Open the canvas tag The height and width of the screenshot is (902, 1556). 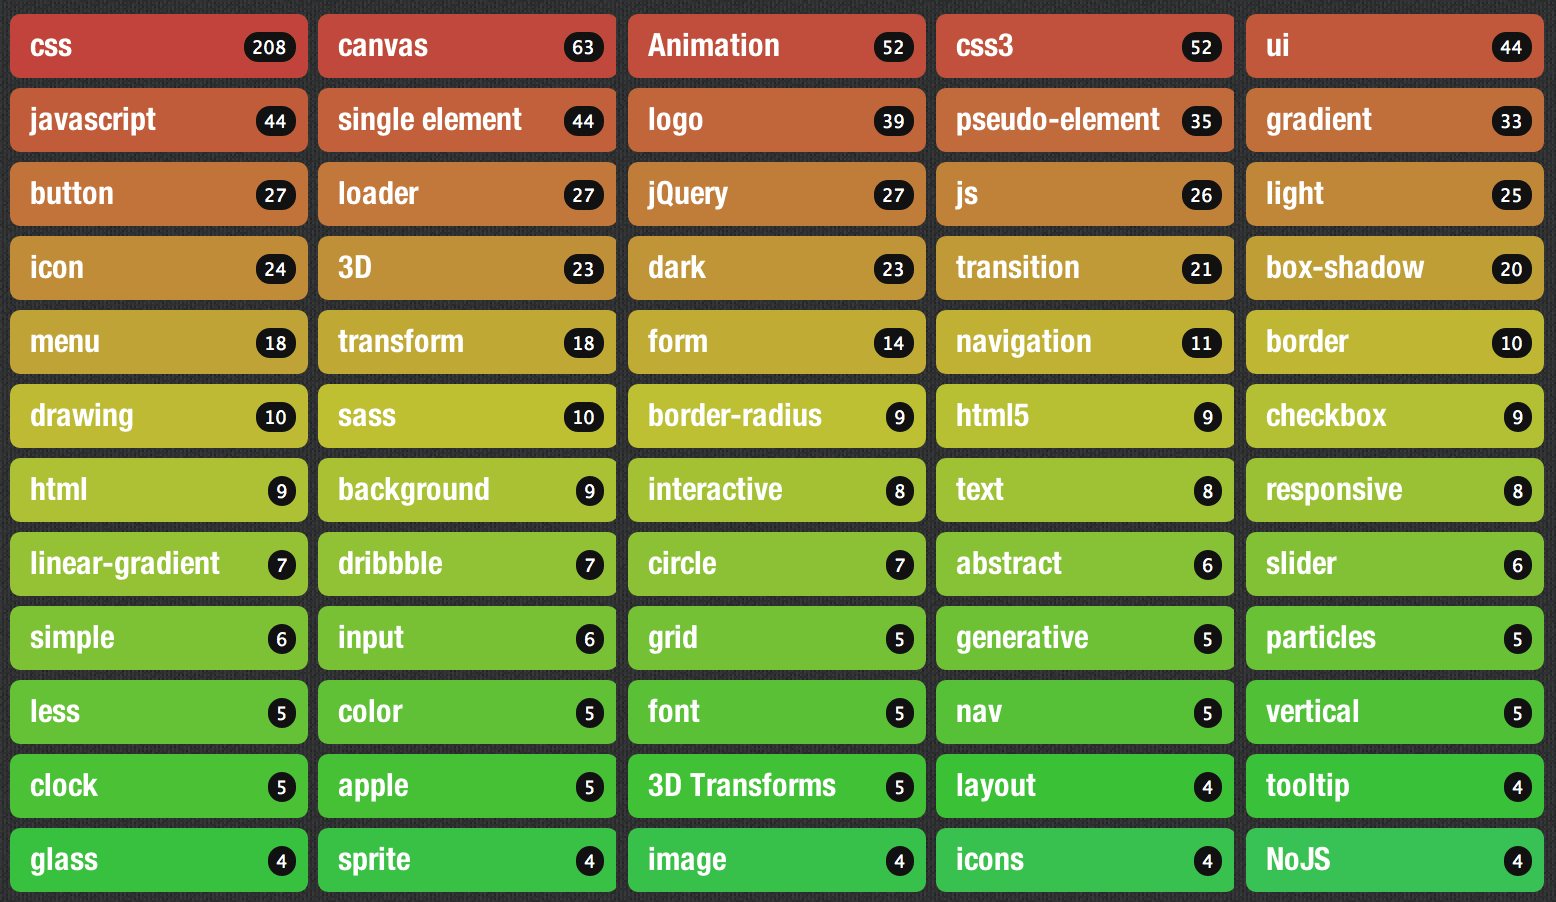click(467, 46)
